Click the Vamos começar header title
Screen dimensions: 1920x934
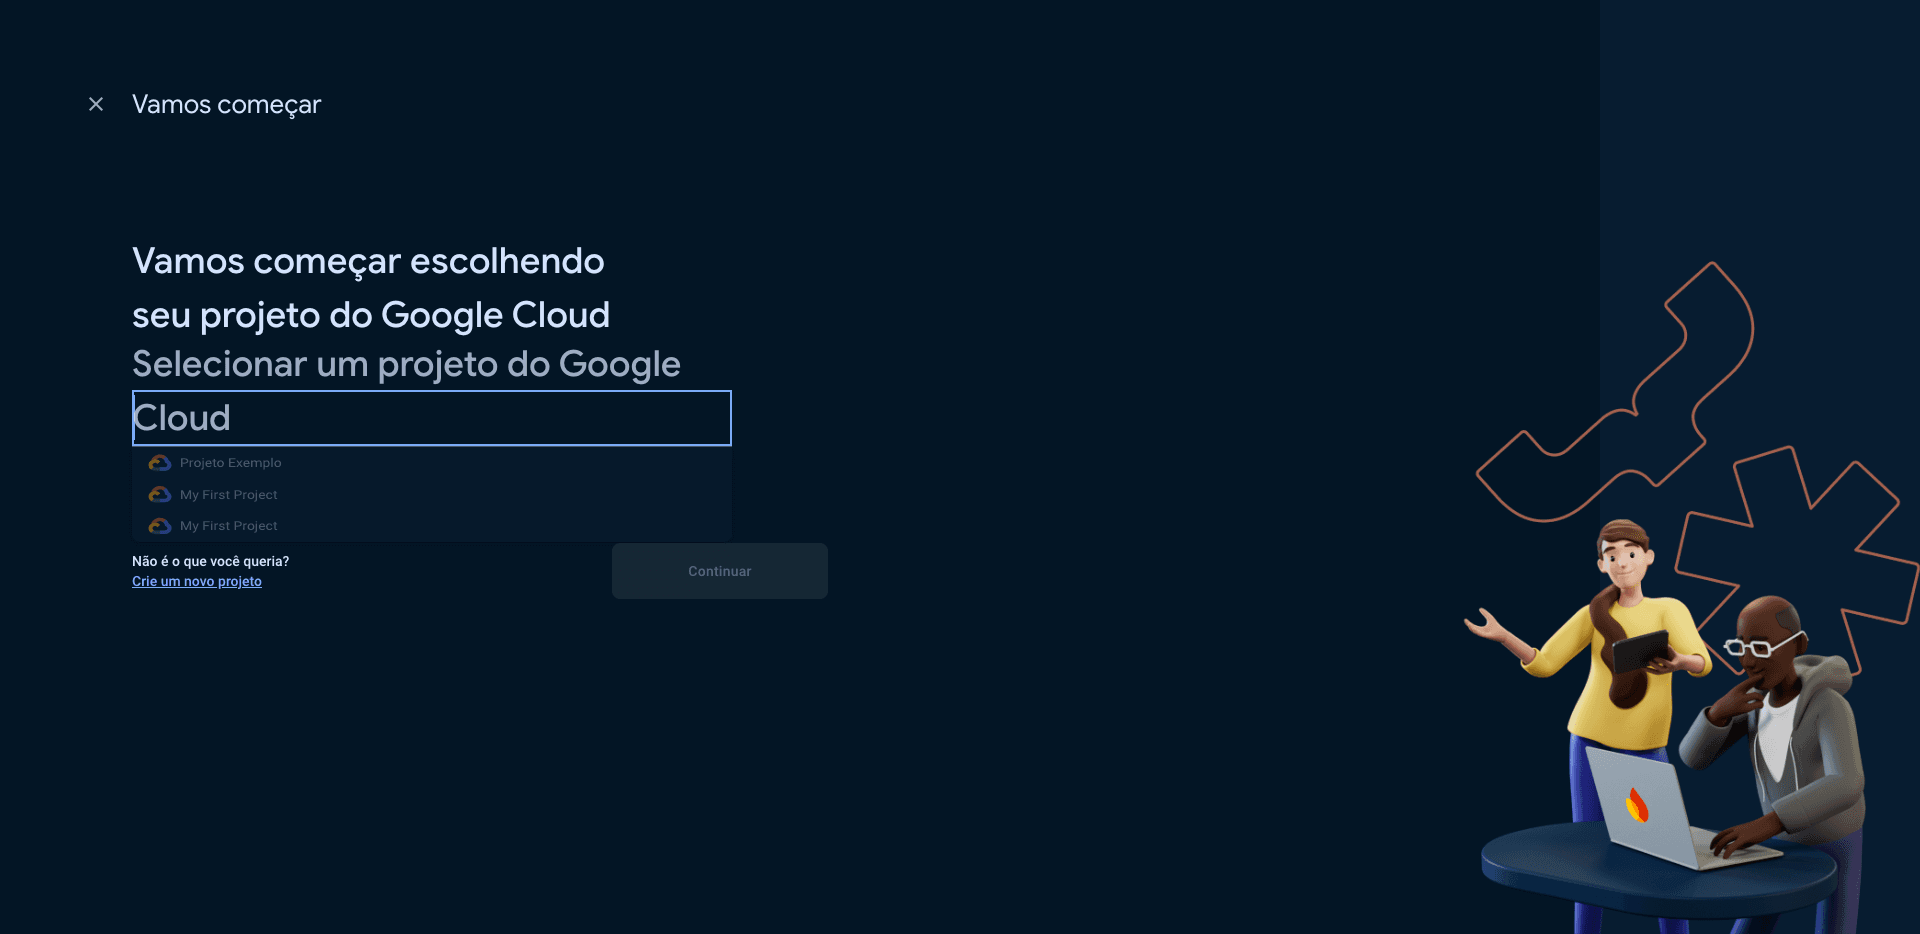226,104
